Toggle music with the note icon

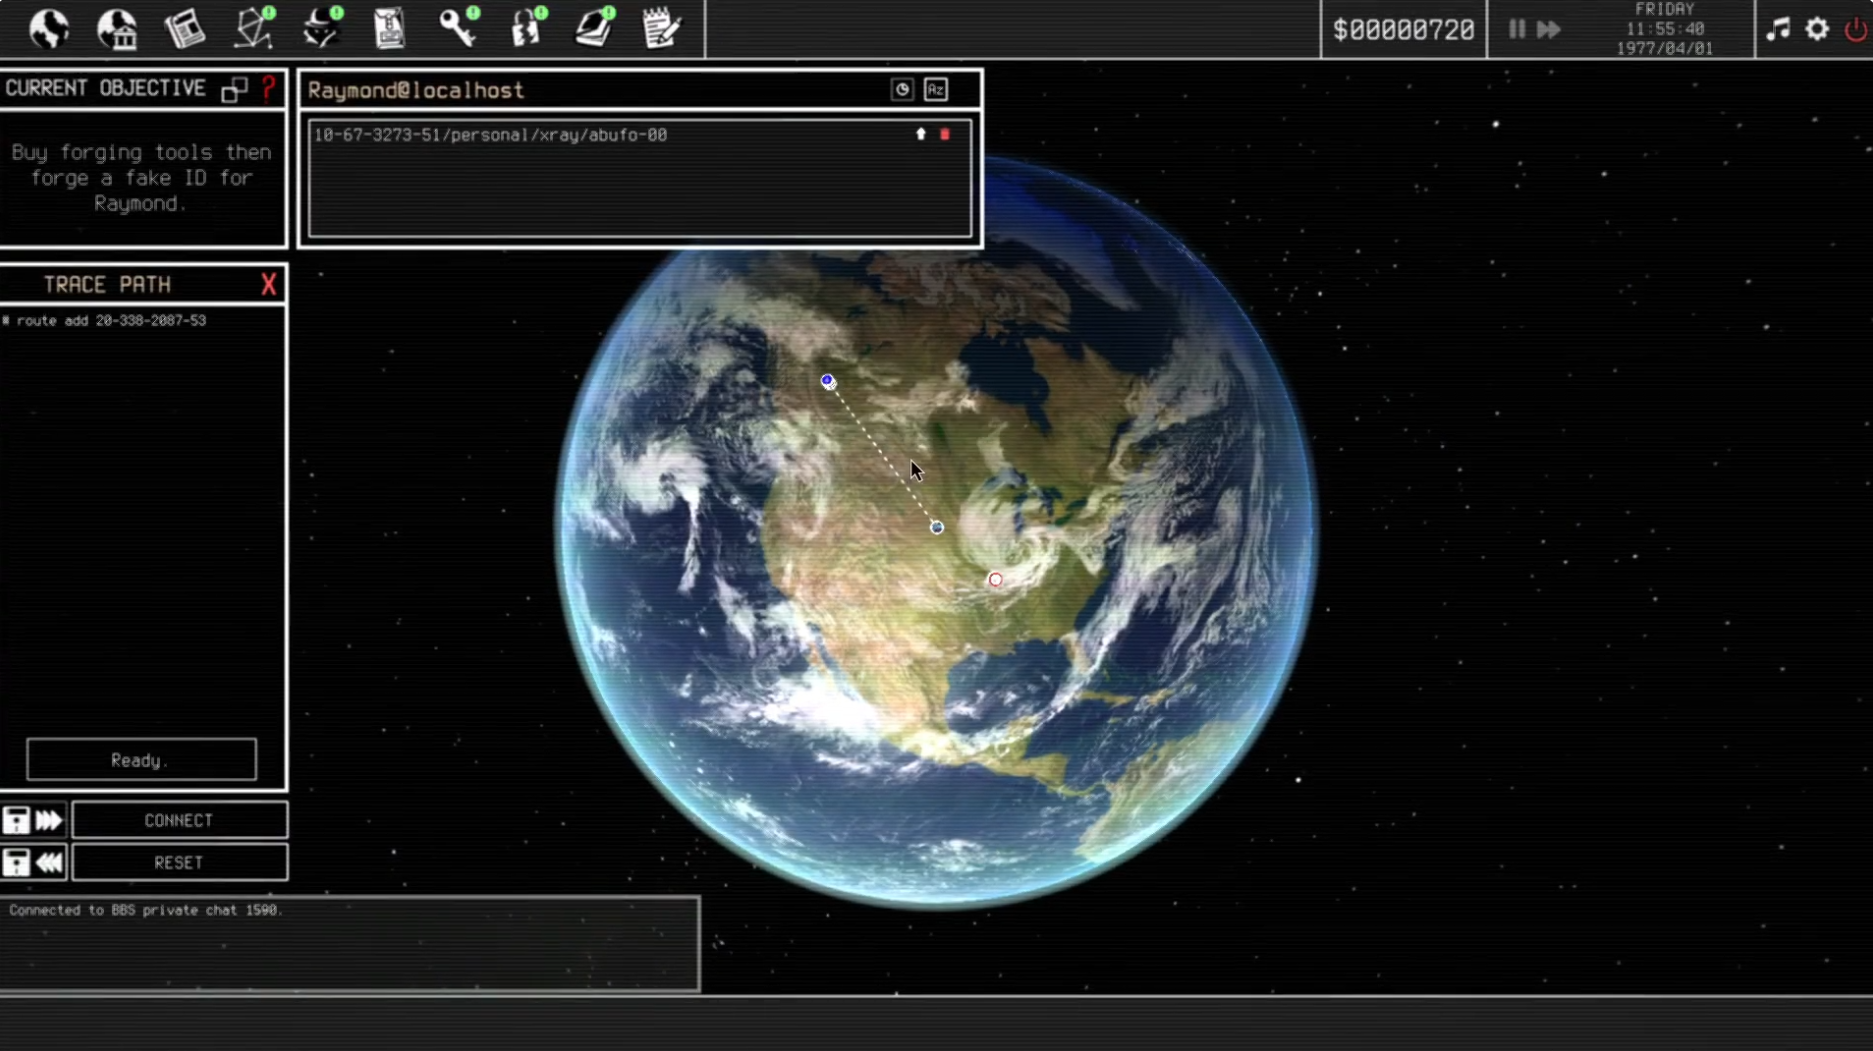(x=1778, y=29)
